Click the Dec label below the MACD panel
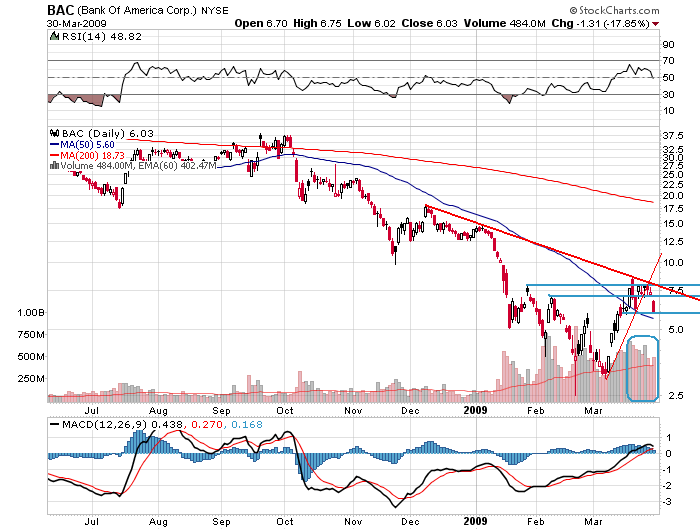Viewport: 700px width, 530px height. [x=410, y=522]
